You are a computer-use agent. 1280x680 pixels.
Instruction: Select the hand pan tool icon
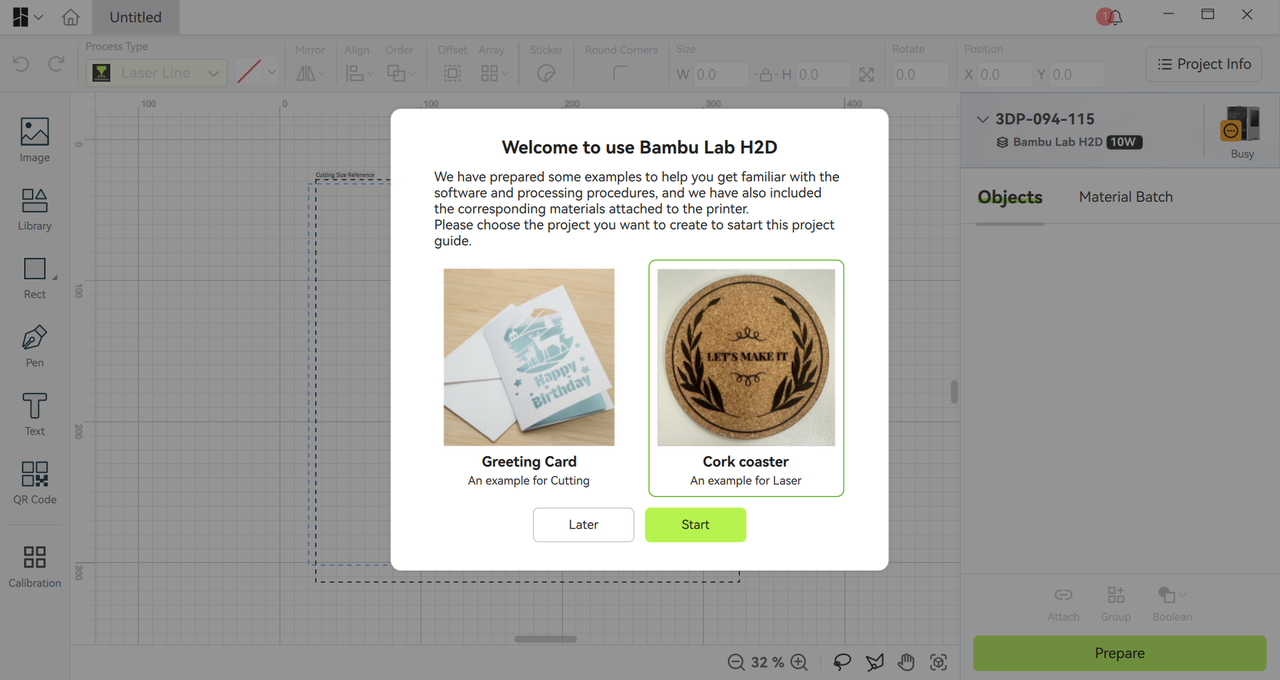[906, 662]
